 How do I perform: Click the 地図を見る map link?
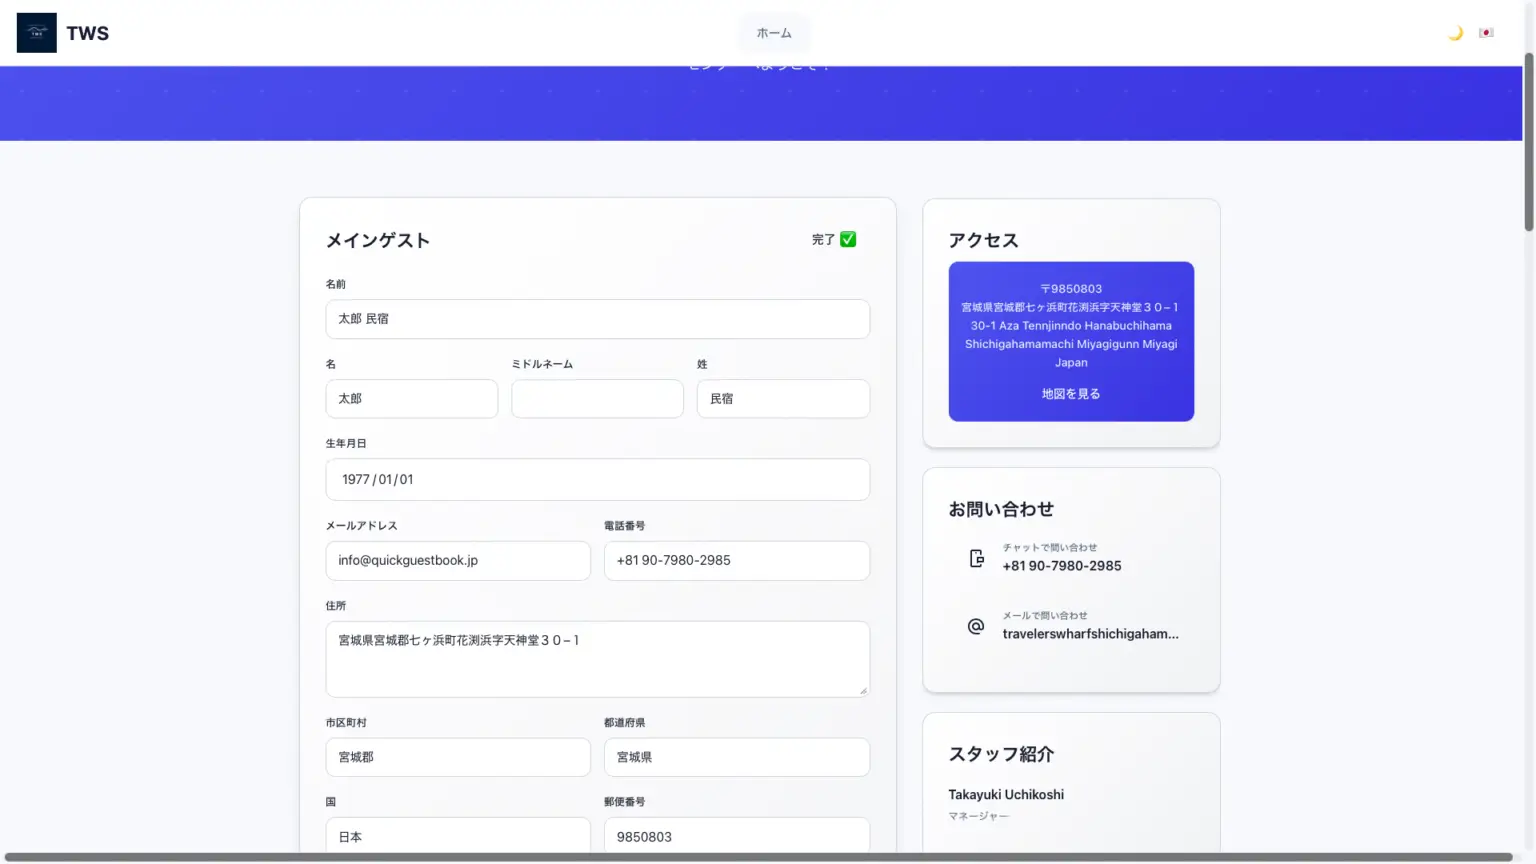coord(1070,394)
